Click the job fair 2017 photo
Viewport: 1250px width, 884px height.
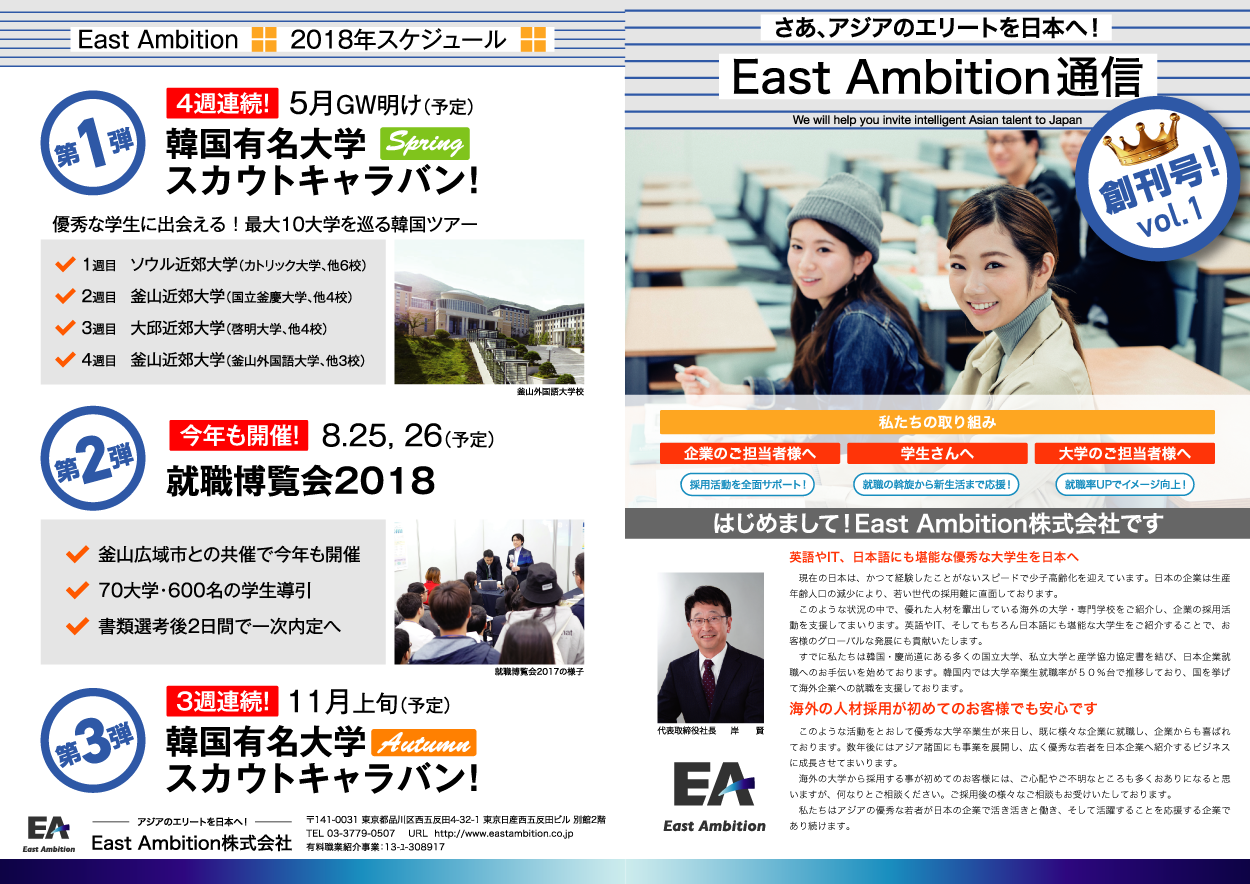pyautogui.click(x=489, y=592)
